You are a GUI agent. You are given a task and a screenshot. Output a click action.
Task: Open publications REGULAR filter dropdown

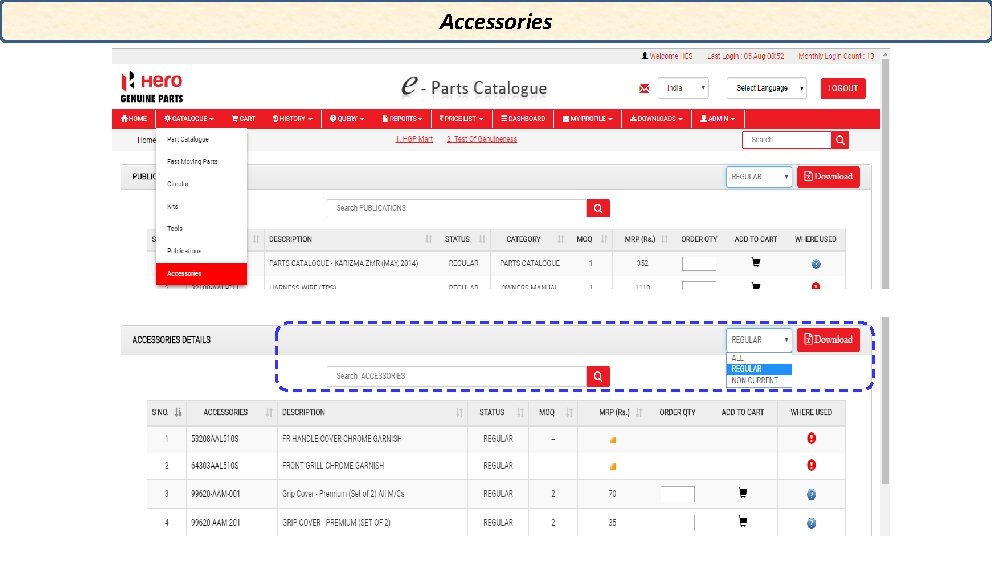click(x=759, y=177)
